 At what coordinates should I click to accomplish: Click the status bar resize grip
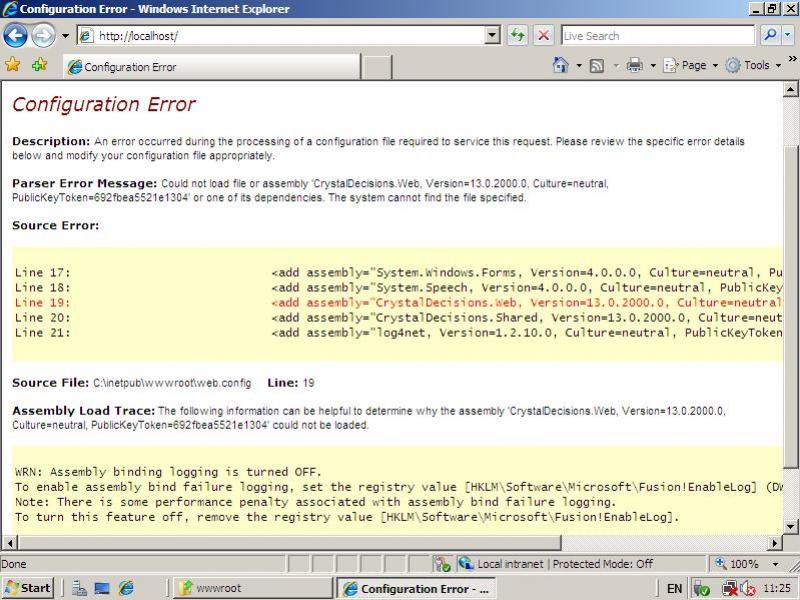point(793,565)
